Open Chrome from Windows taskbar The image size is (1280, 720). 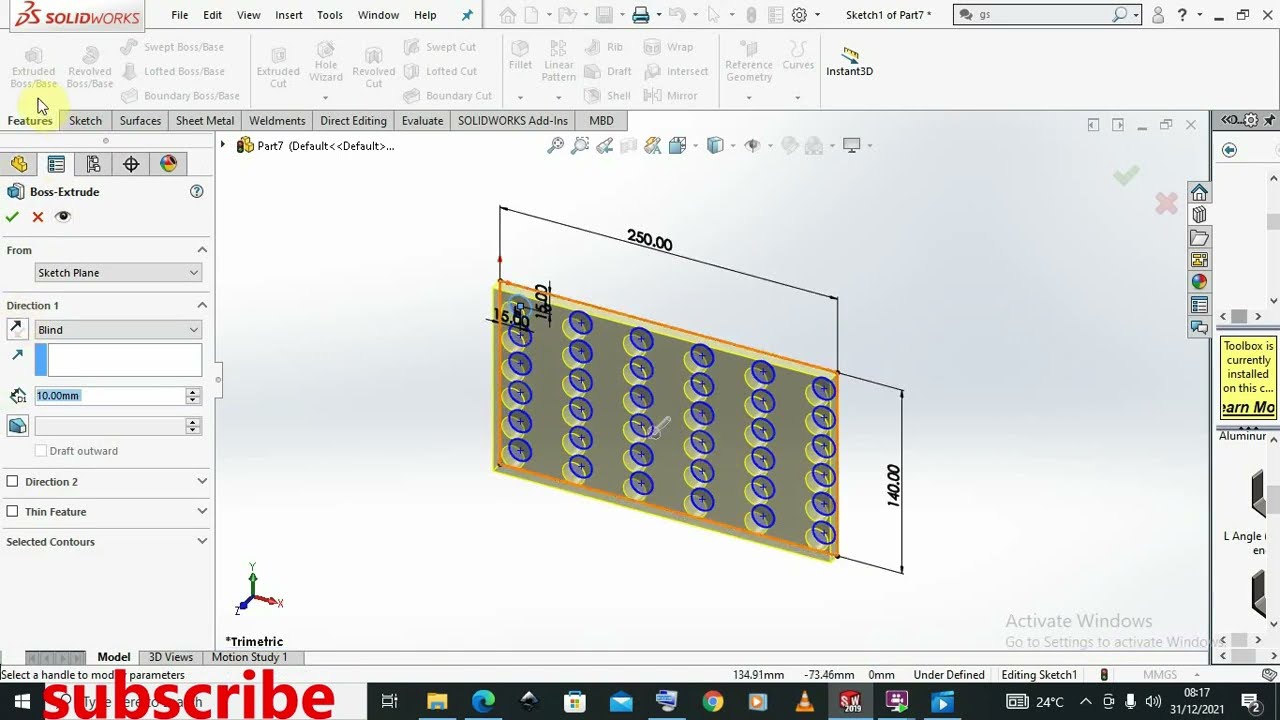(712, 702)
